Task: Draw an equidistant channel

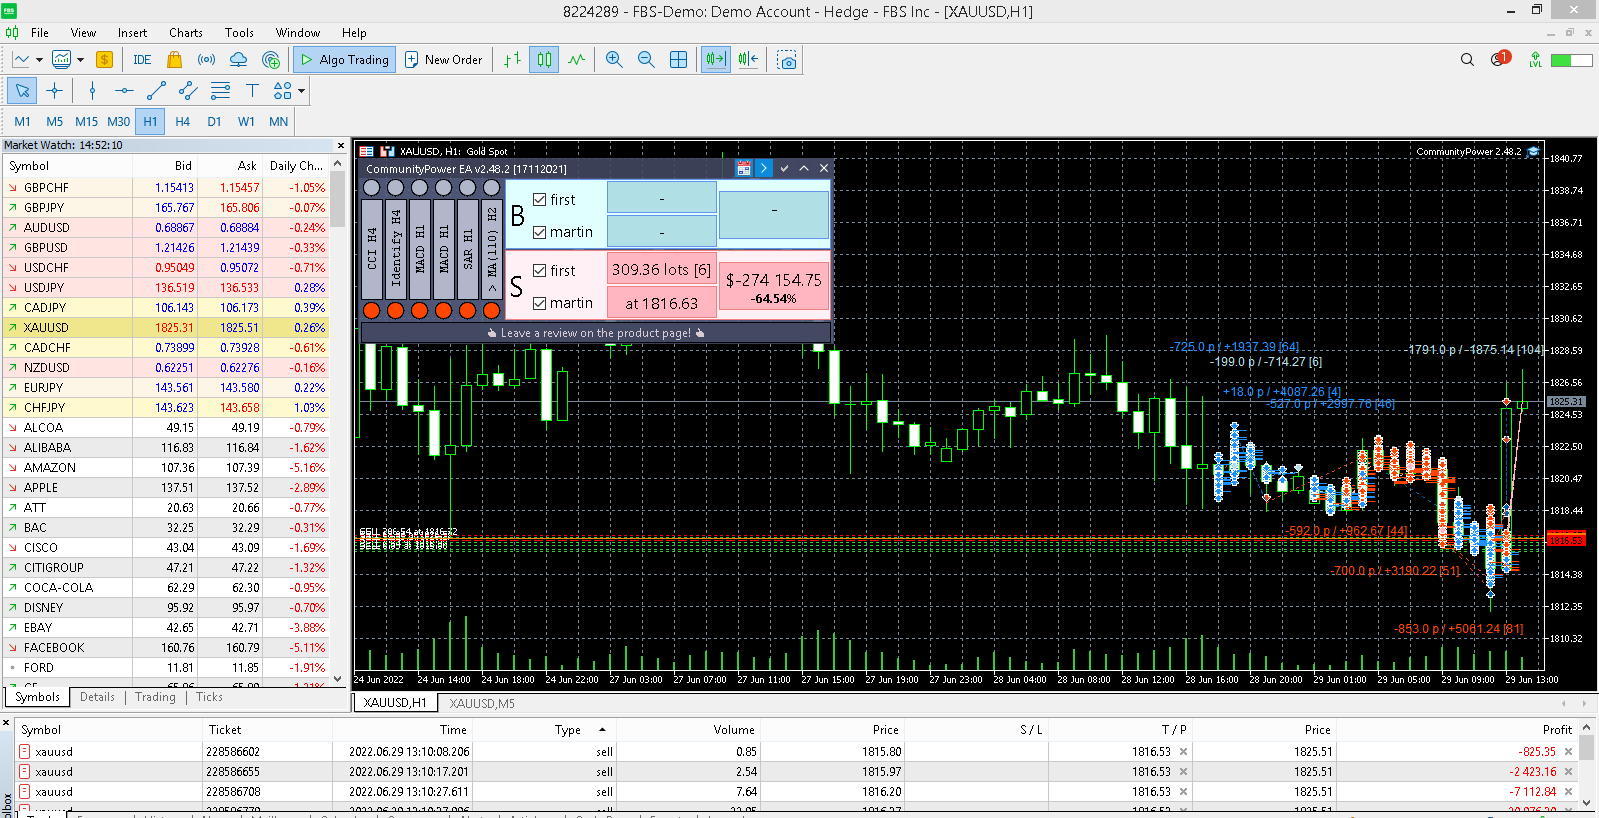Action: pyautogui.click(x=188, y=91)
